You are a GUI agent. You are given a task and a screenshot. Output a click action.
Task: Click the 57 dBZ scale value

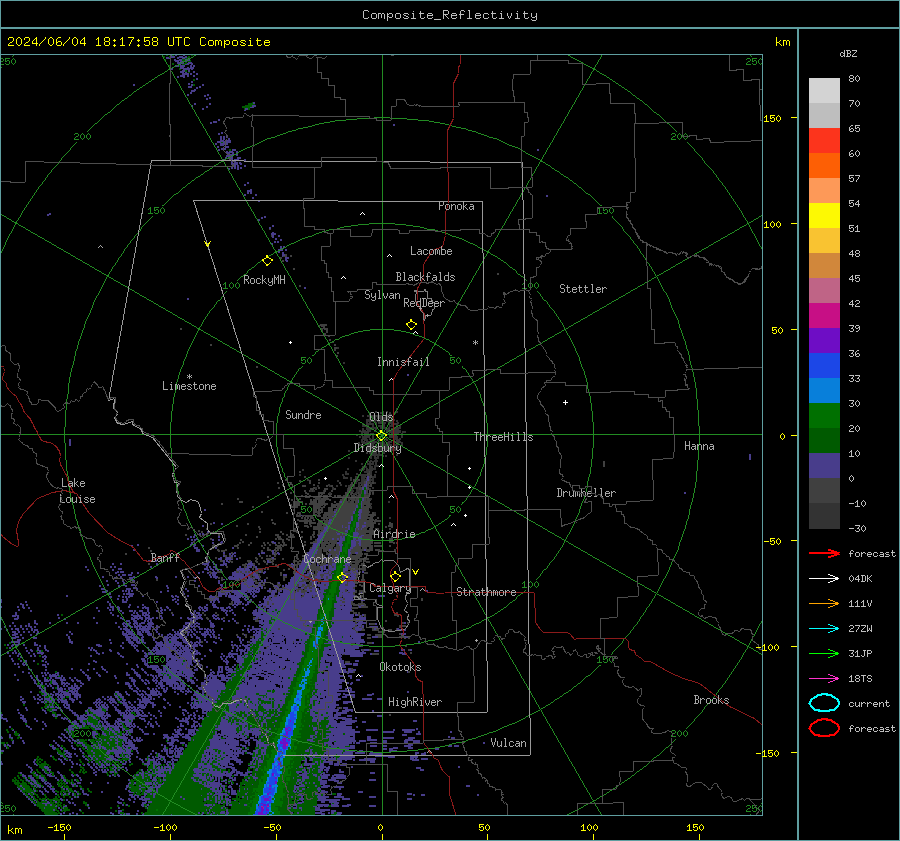854,179
